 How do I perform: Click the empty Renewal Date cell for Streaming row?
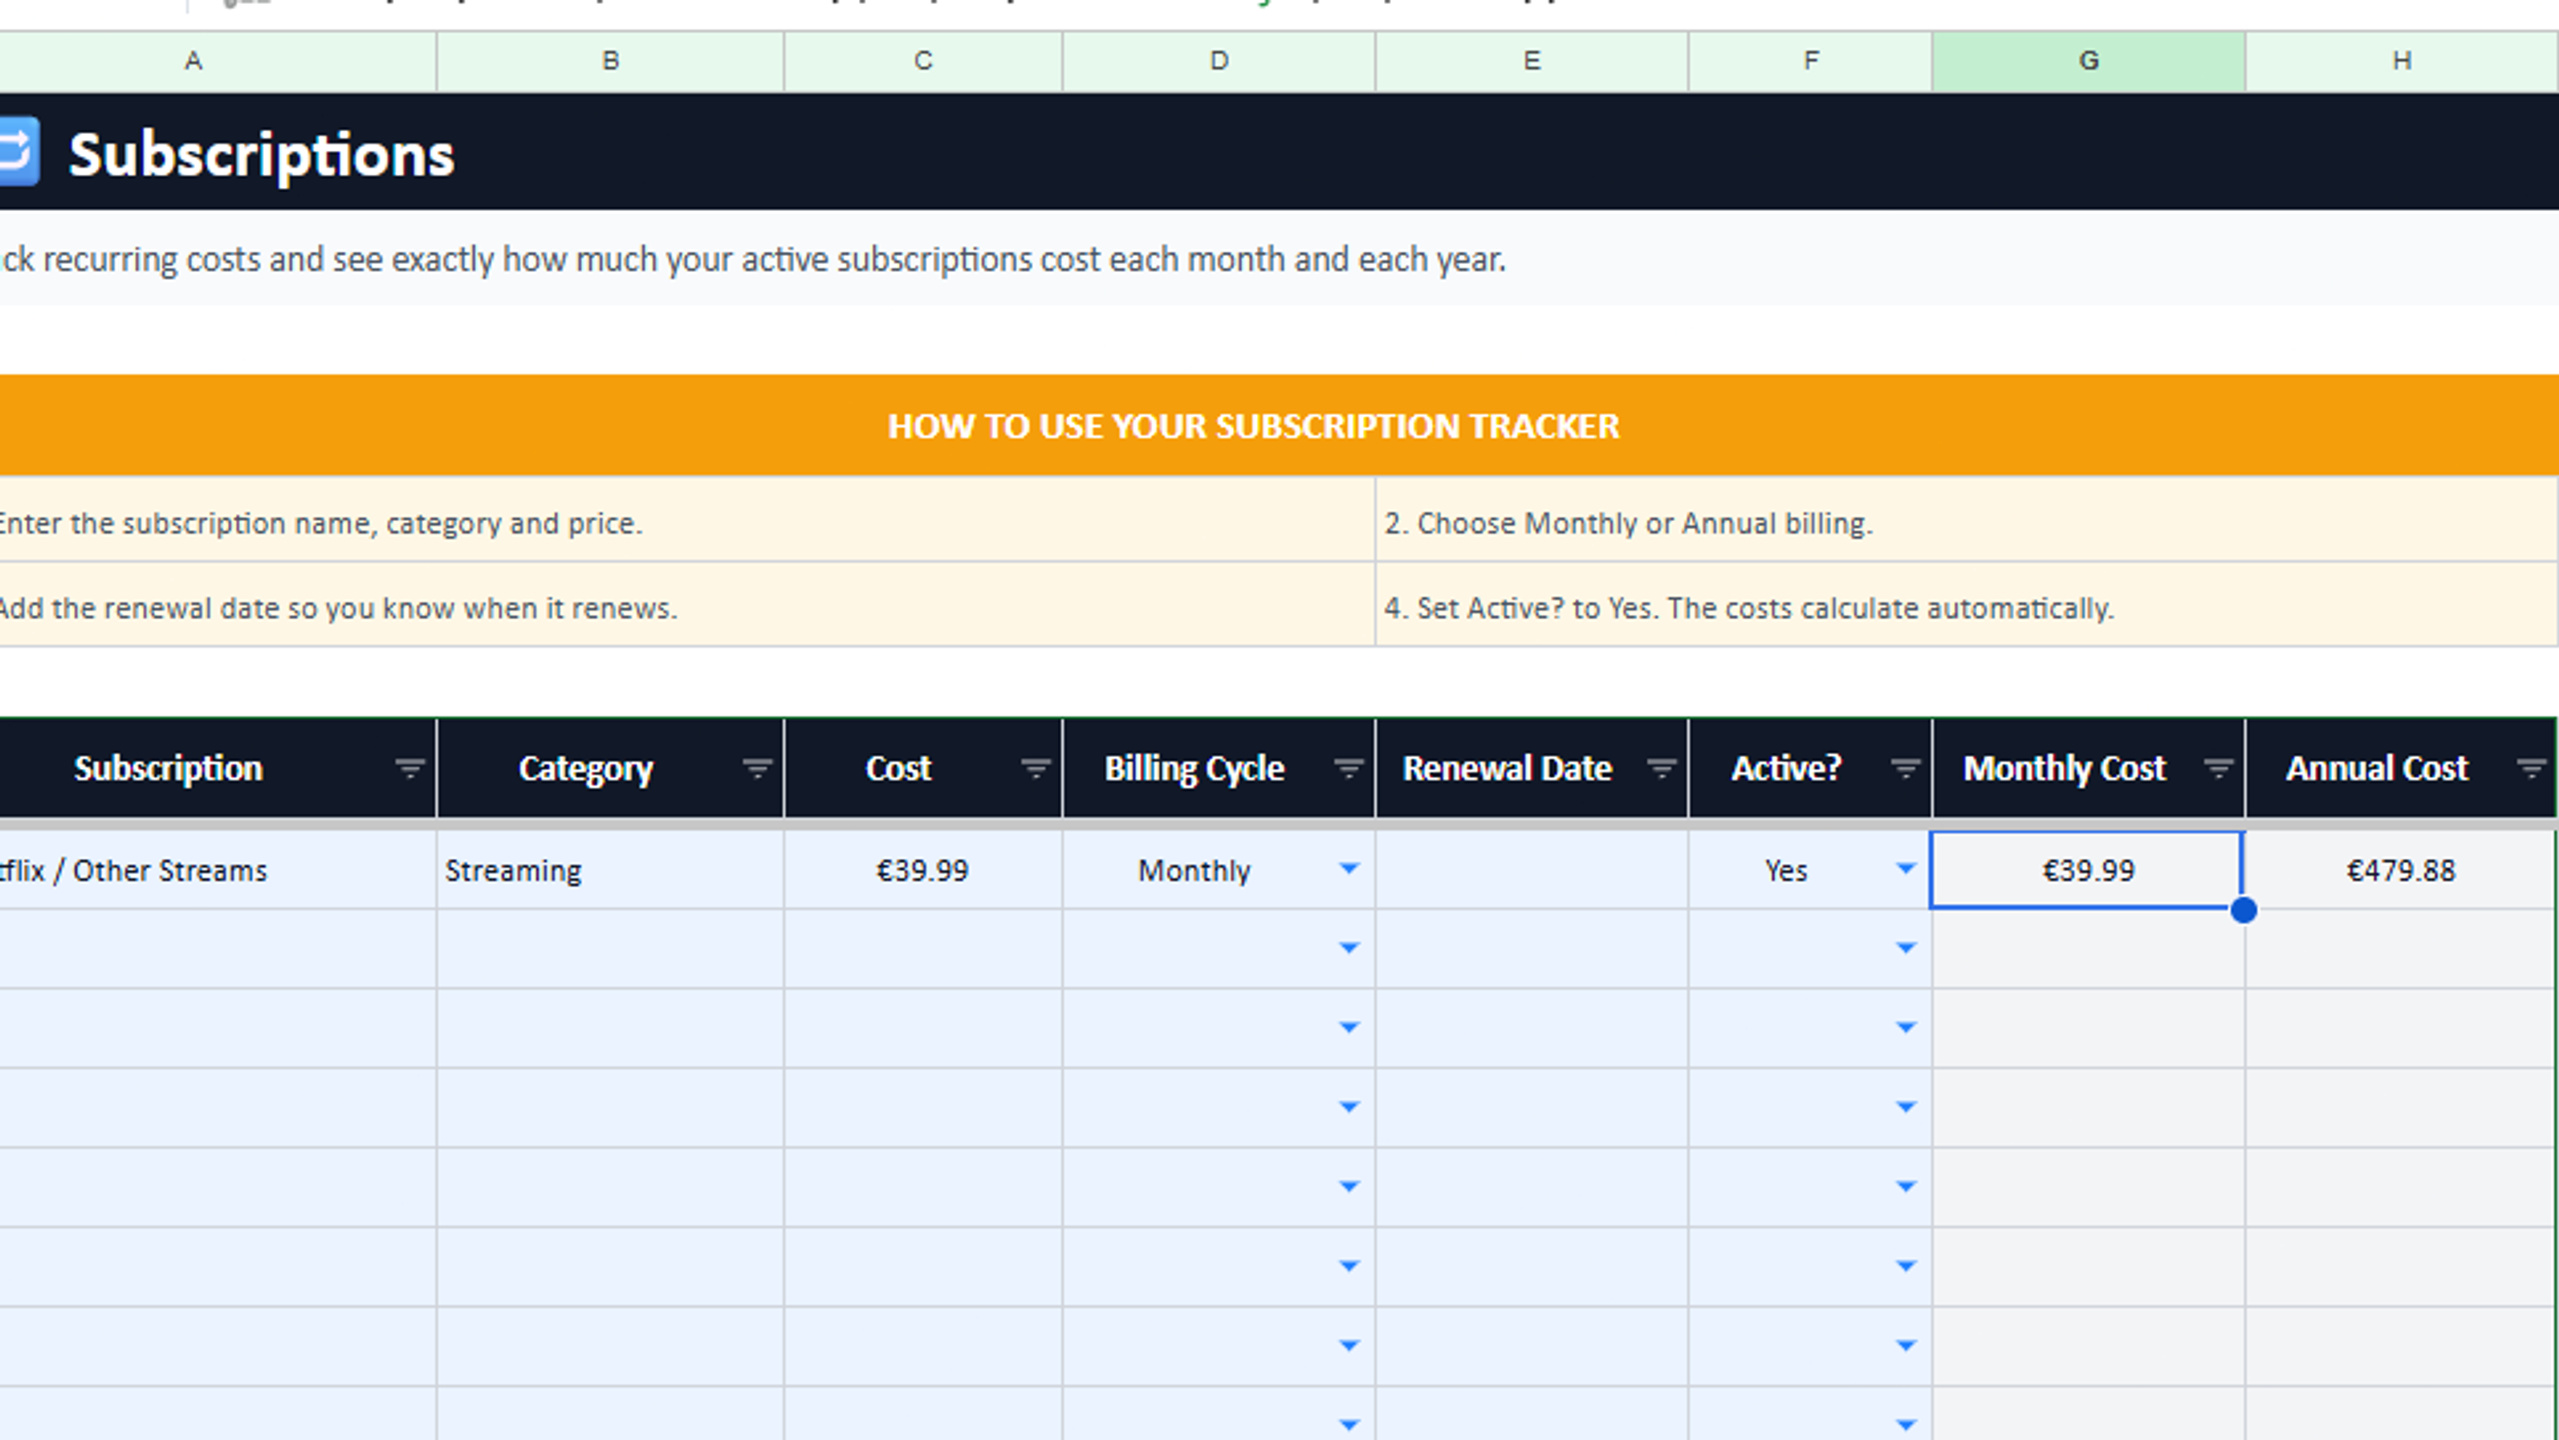click(x=1532, y=870)
